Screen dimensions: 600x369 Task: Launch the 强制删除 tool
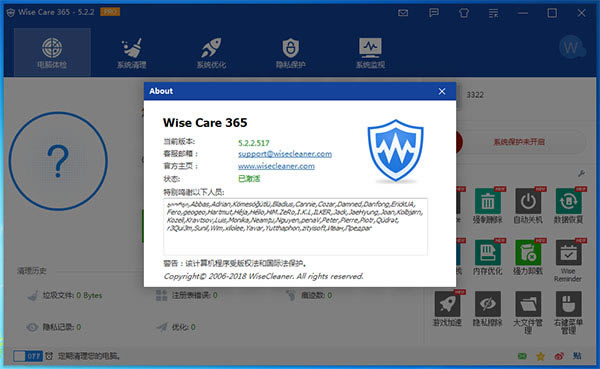click(x=488, y=206)
